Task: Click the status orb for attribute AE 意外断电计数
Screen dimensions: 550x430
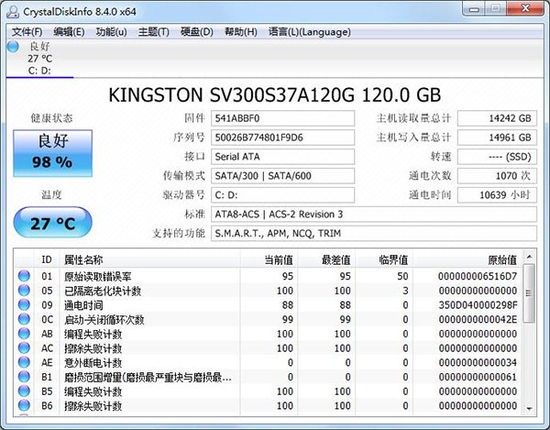Action: click(x=24, y=362)
